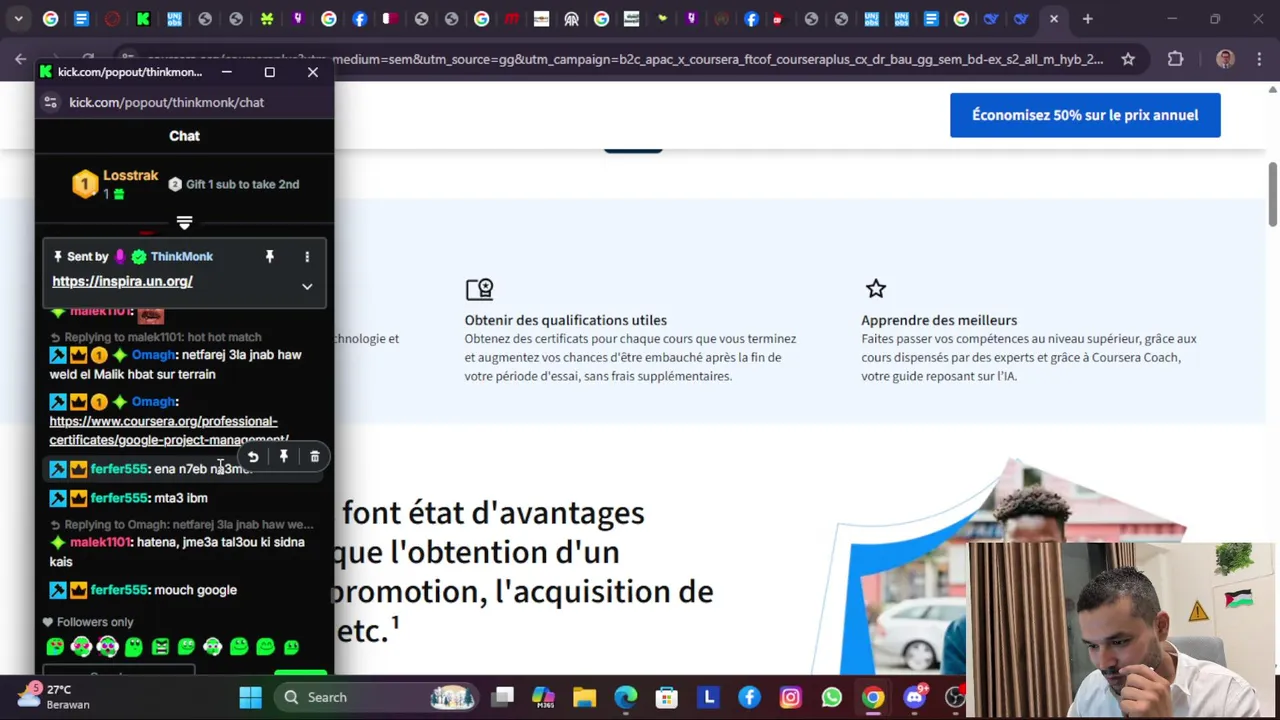Pick the first green Kick emote
Screen dimensions: 1280x720
click(55, 647)
